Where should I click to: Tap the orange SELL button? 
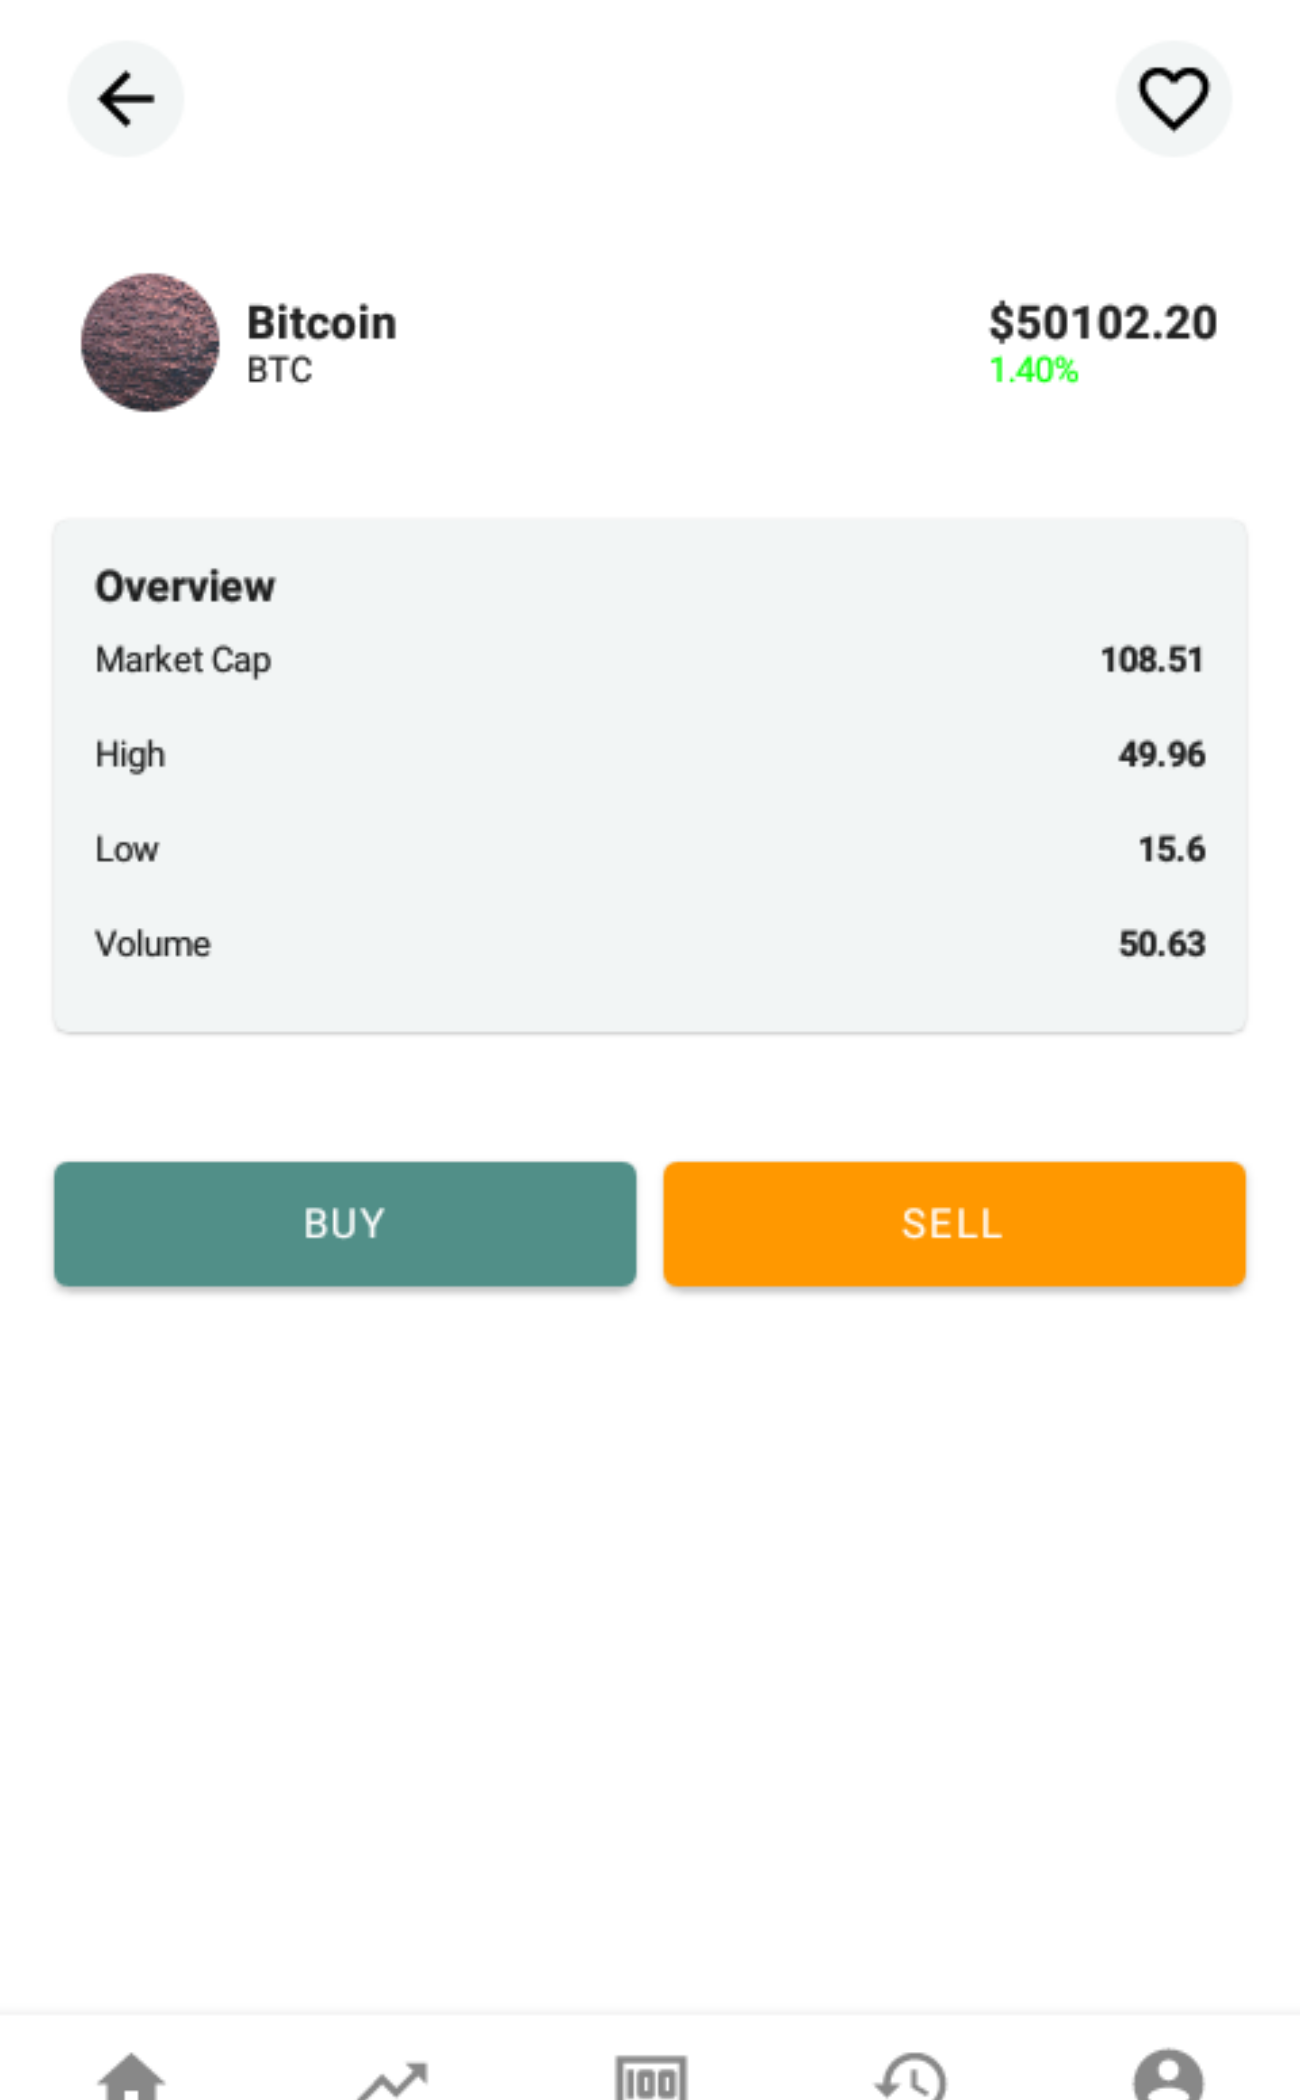[x=954, y=1223]
